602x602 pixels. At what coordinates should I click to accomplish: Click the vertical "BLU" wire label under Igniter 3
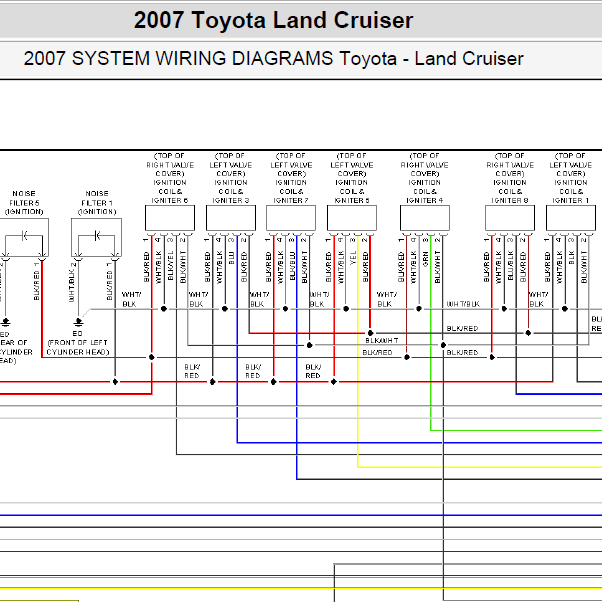[232, 258]
